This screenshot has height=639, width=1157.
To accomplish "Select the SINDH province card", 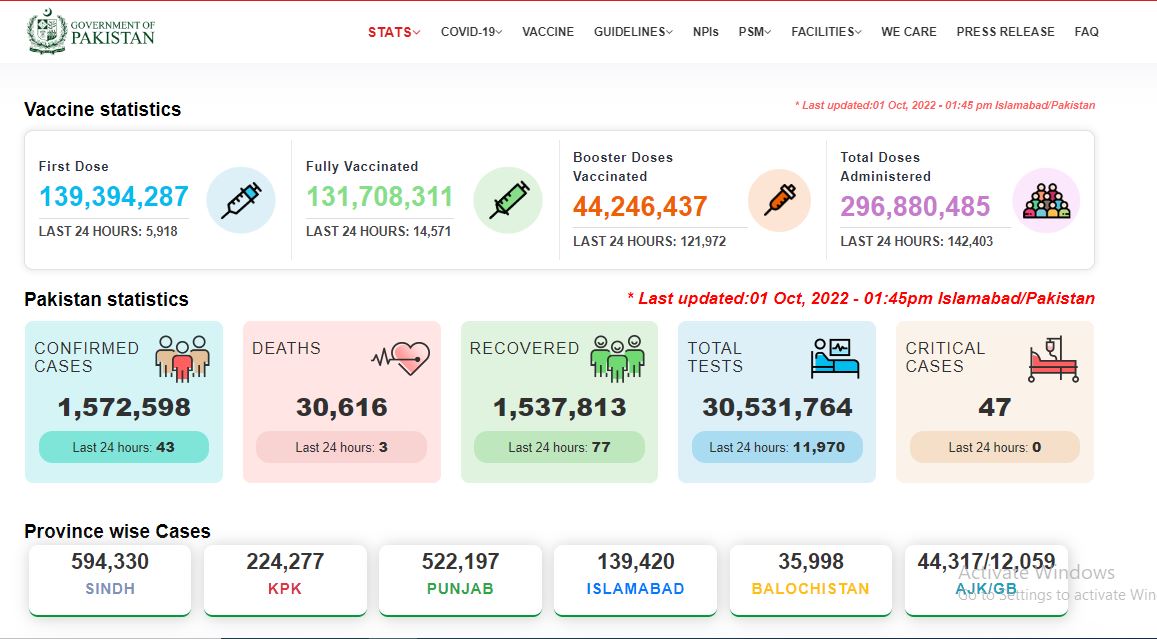I will click(x=110, y=580).
